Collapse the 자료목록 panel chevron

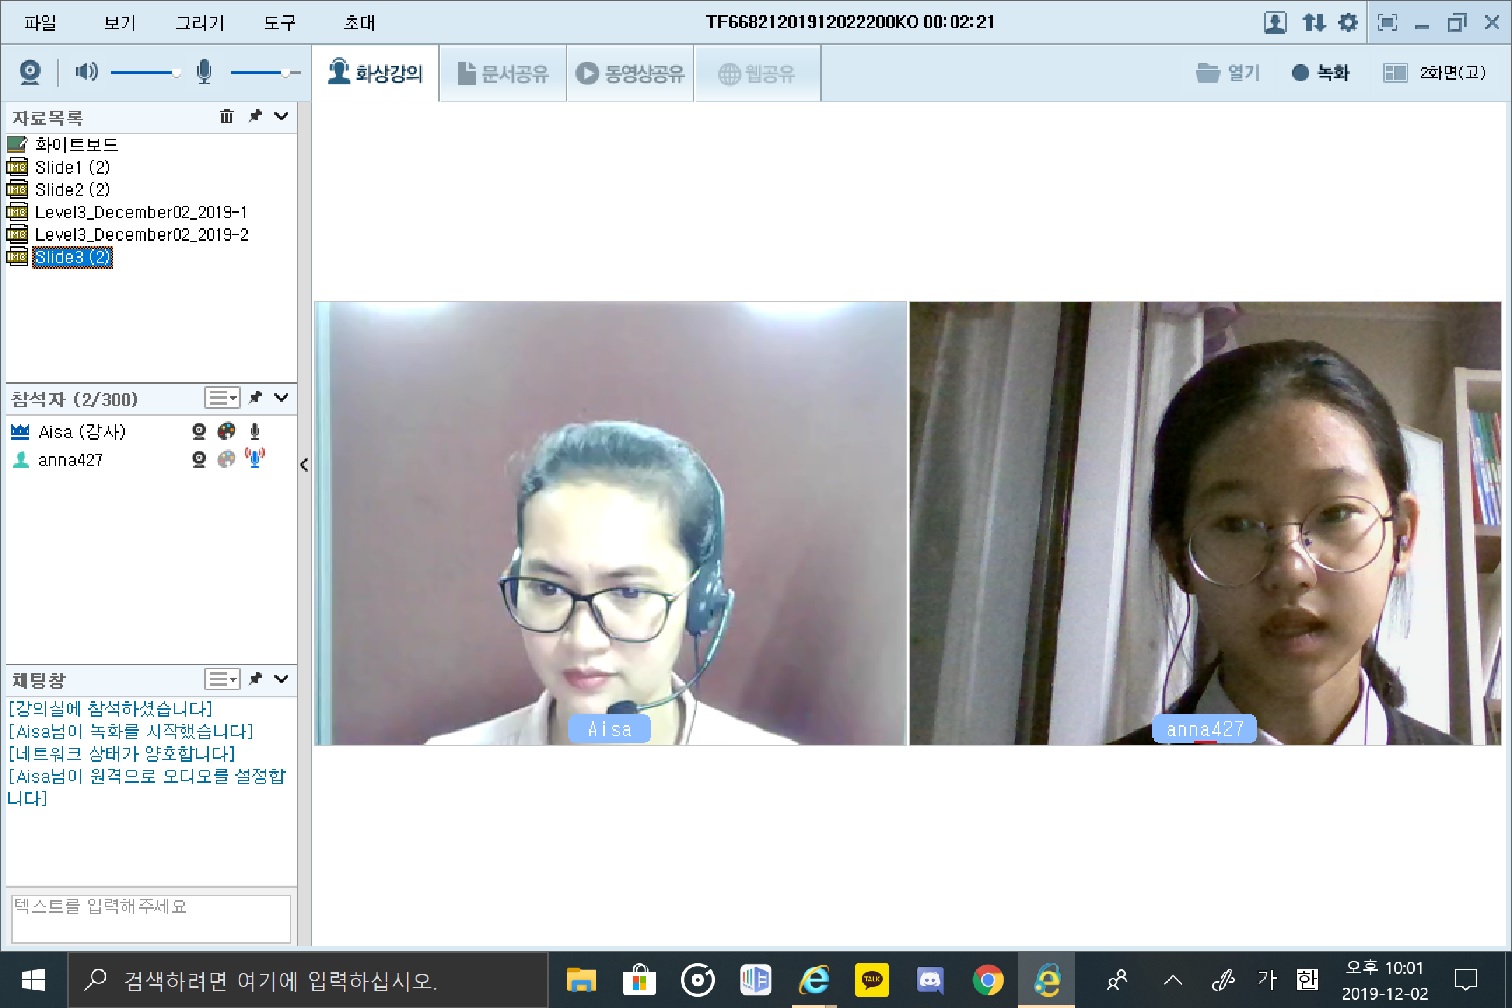[x=282, y=116]
